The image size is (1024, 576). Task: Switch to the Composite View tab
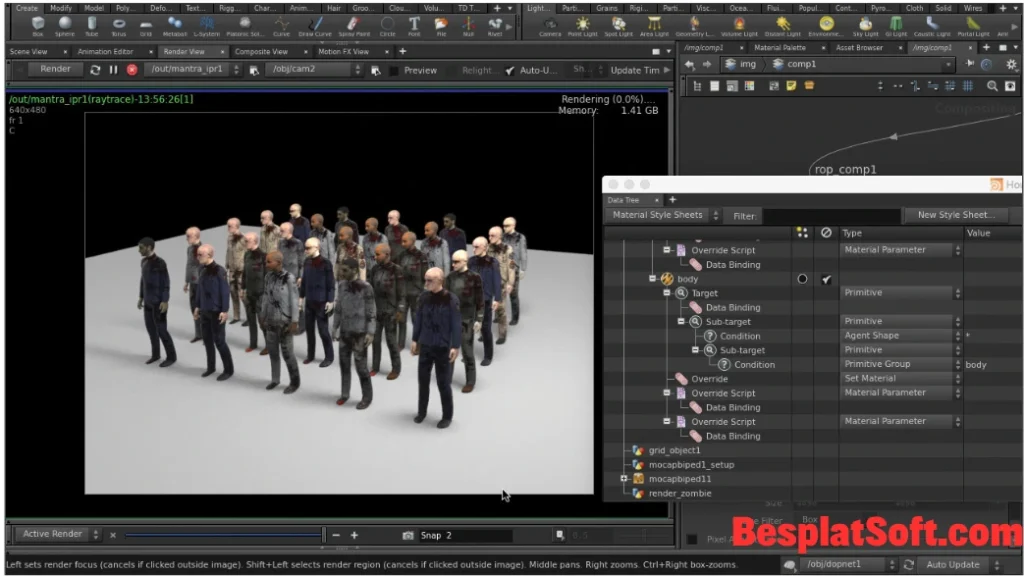pos(263,50)
